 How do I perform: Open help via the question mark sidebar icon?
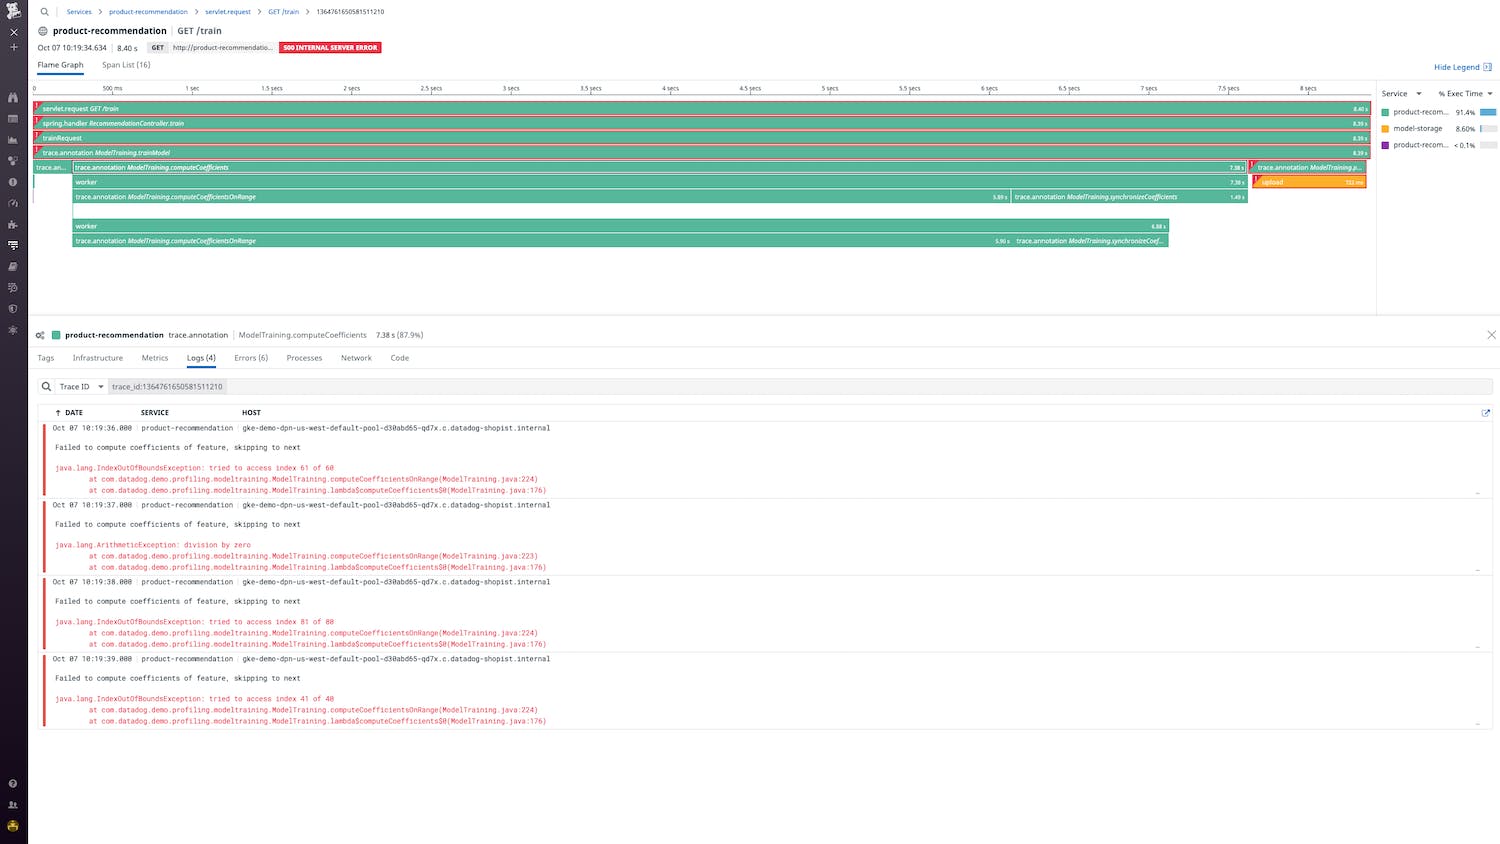pyautogui.click(x=13, y=783)
